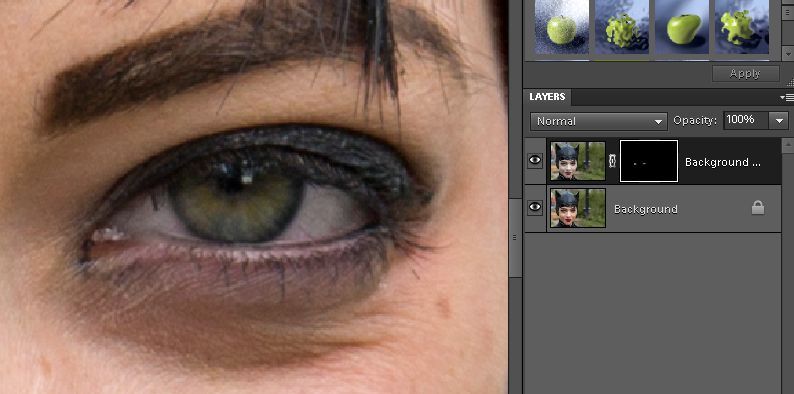The height and width of the screenshot is (394, 794).
Task: Click the panel divider collapse grip
Action: point(515,238)
